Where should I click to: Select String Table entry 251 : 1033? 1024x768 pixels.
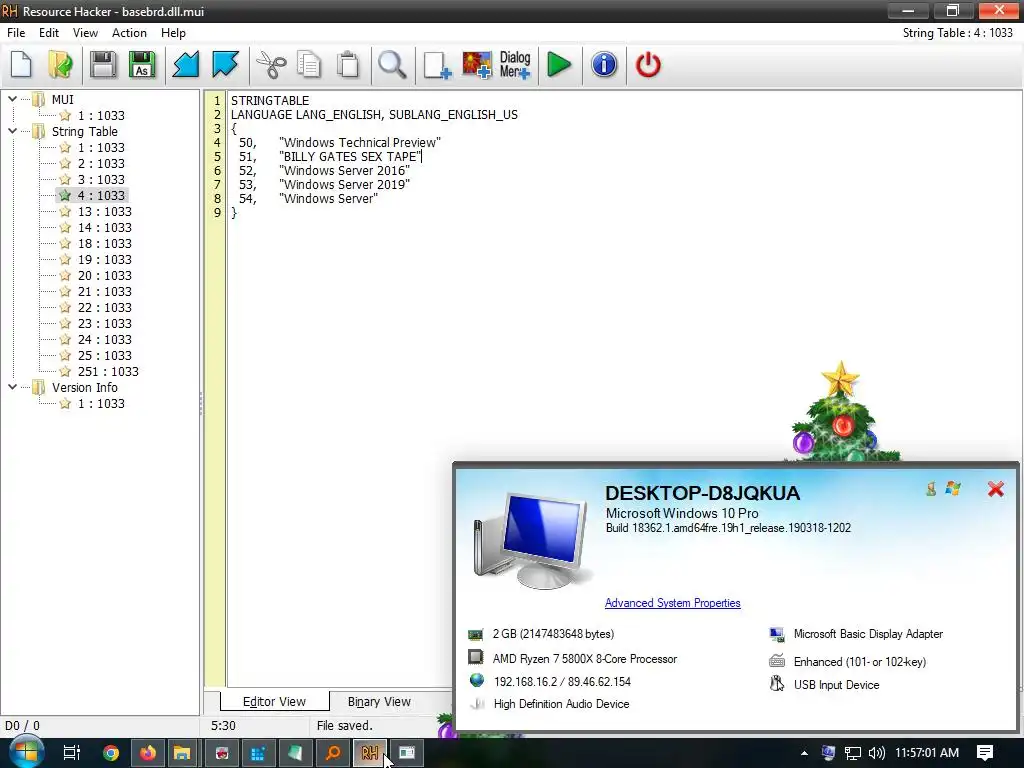tap(108, 372)
